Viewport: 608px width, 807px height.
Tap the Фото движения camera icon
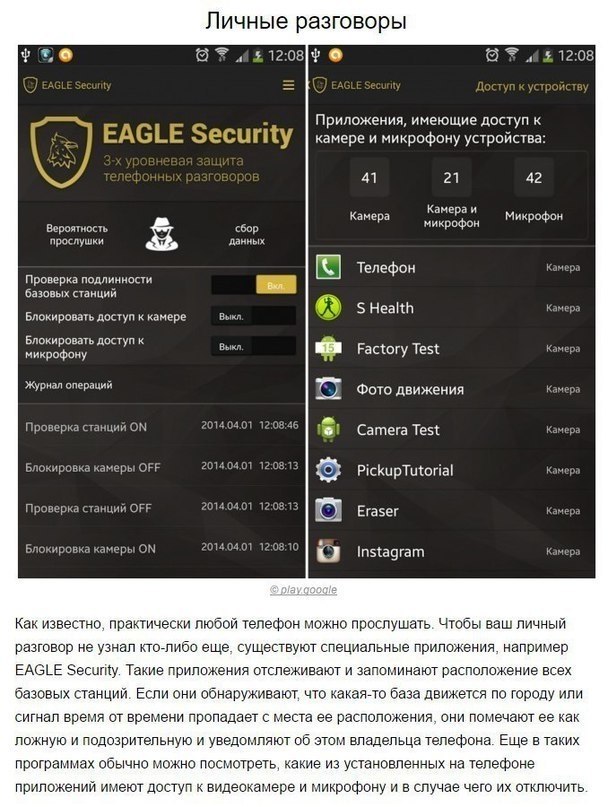328,389
